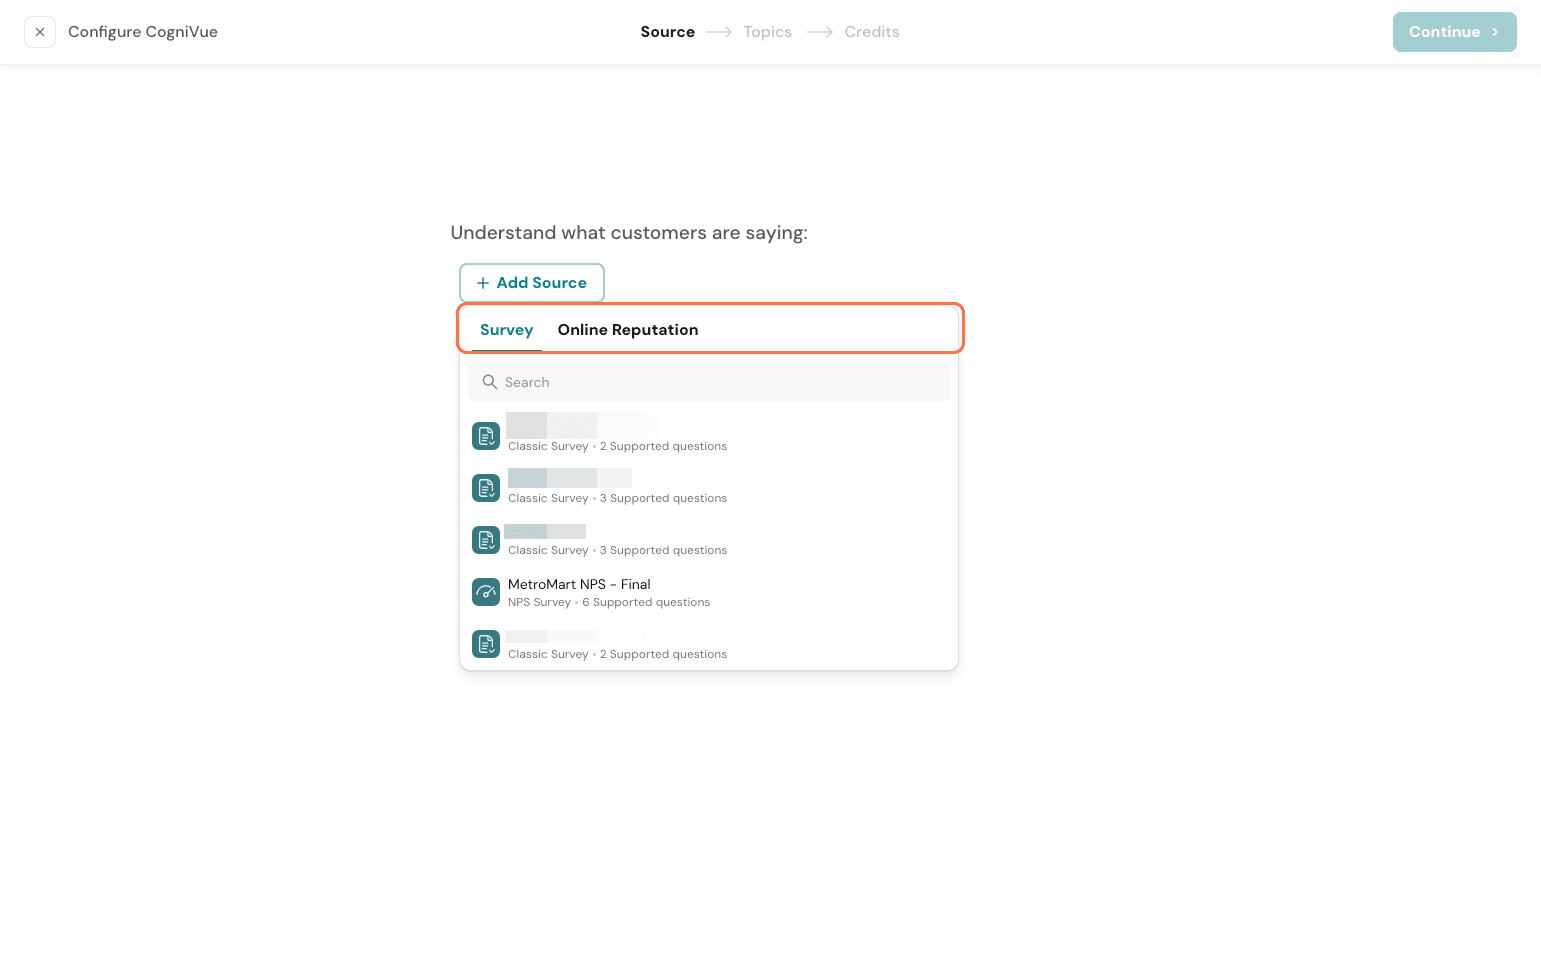Open the Online Reputation tab

pos(628,330)
